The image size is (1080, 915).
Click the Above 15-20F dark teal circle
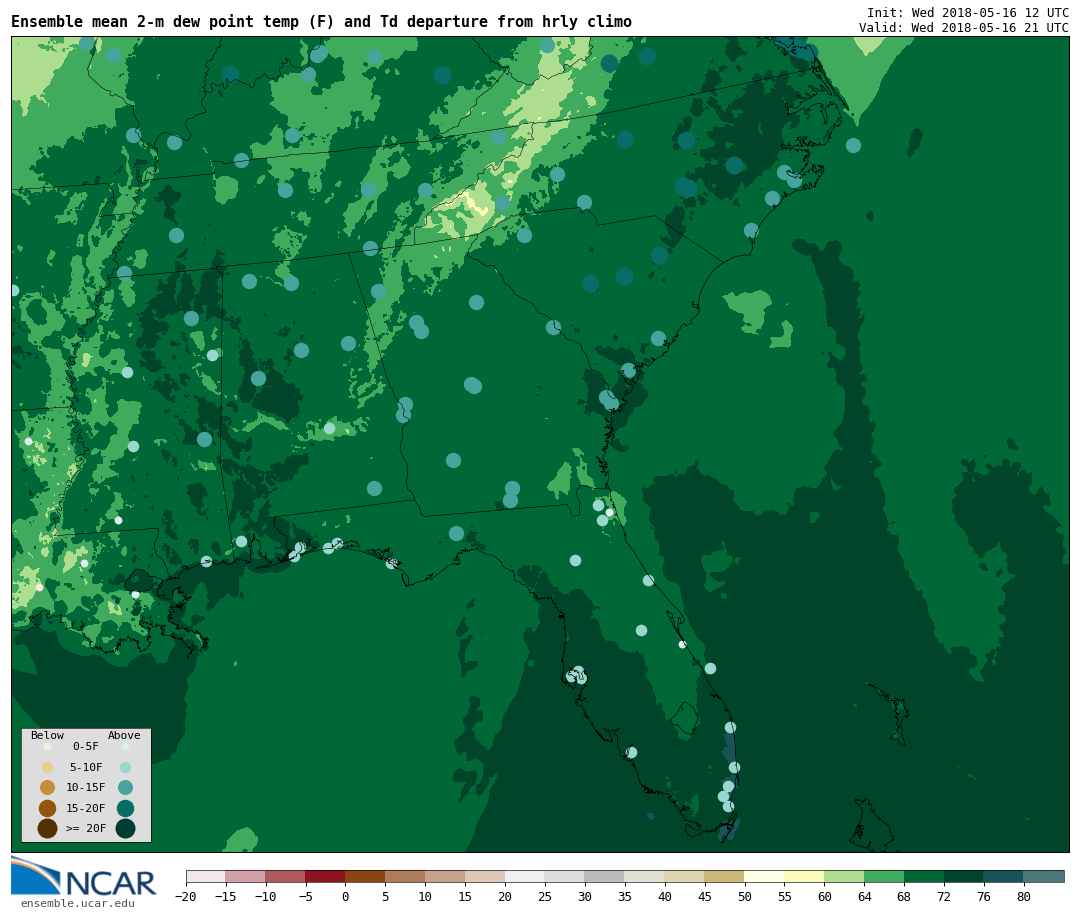125,808
